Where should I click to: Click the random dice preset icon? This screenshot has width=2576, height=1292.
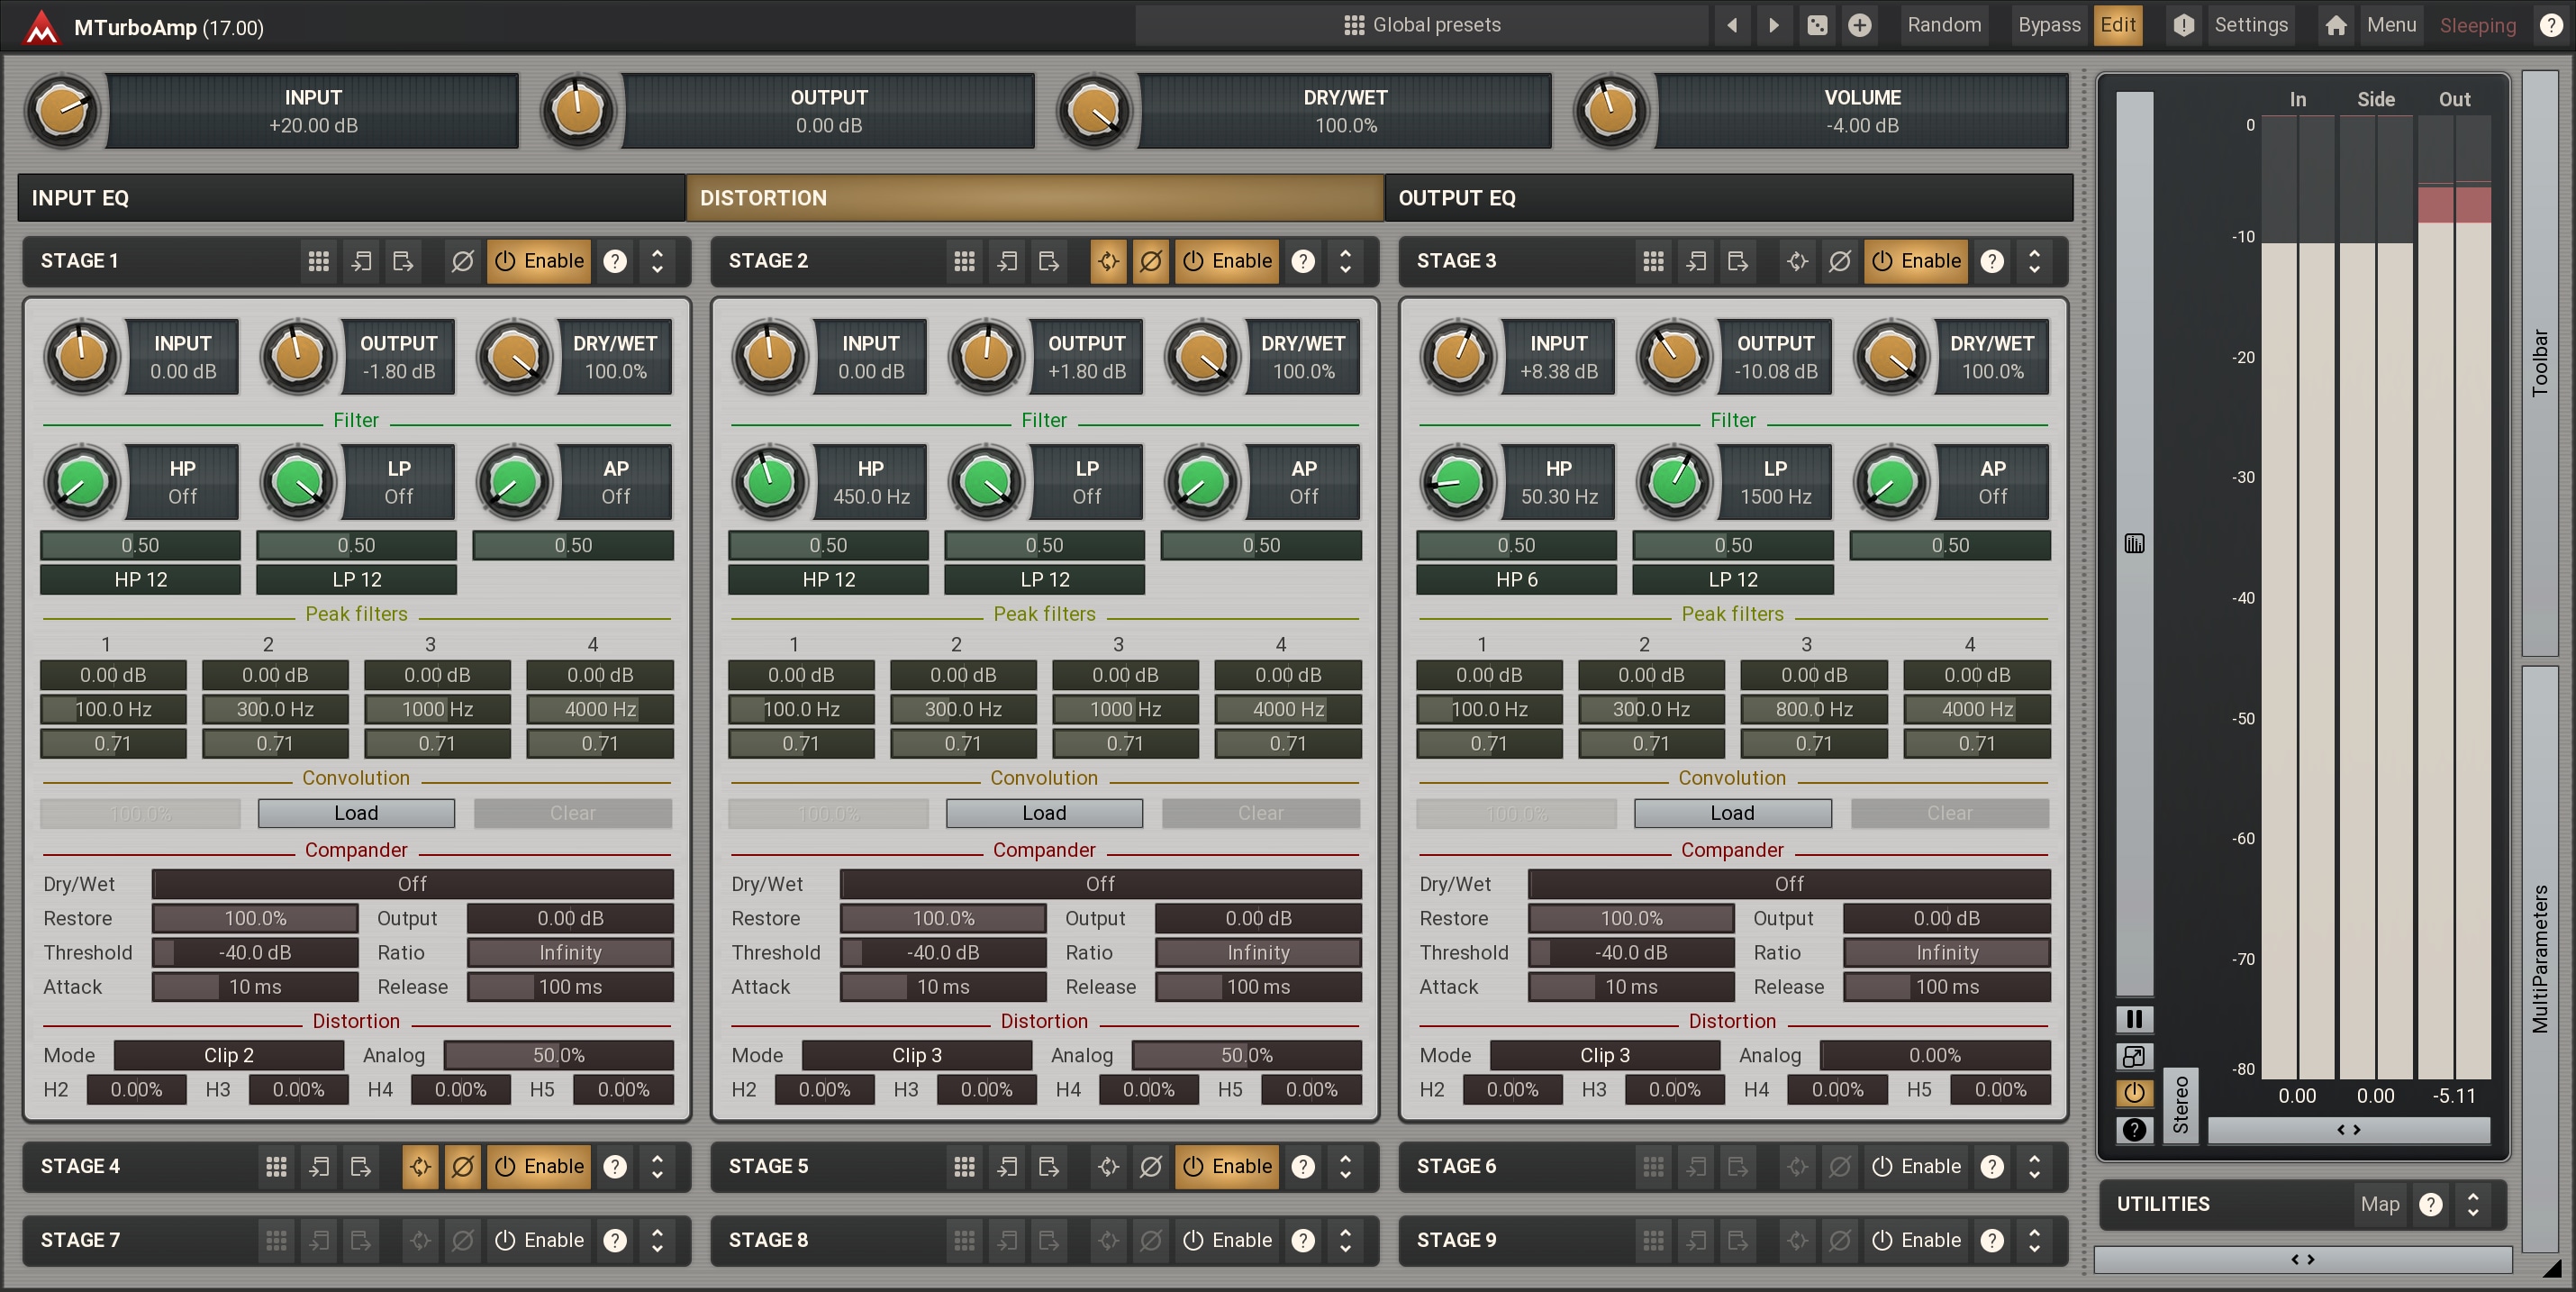pos(1817,25)
